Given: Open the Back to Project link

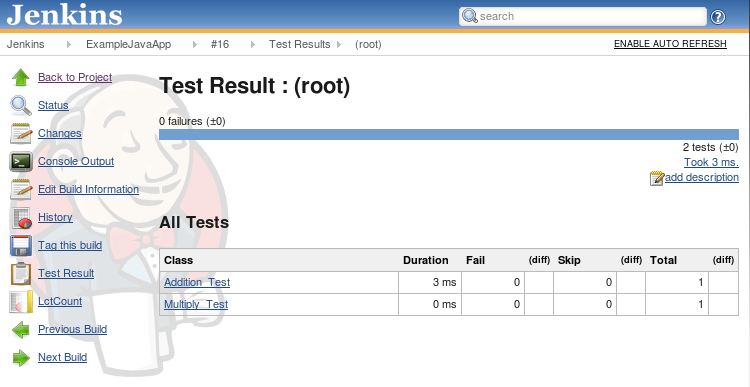Looking at the screenshot, I should [x=75, y=77].
